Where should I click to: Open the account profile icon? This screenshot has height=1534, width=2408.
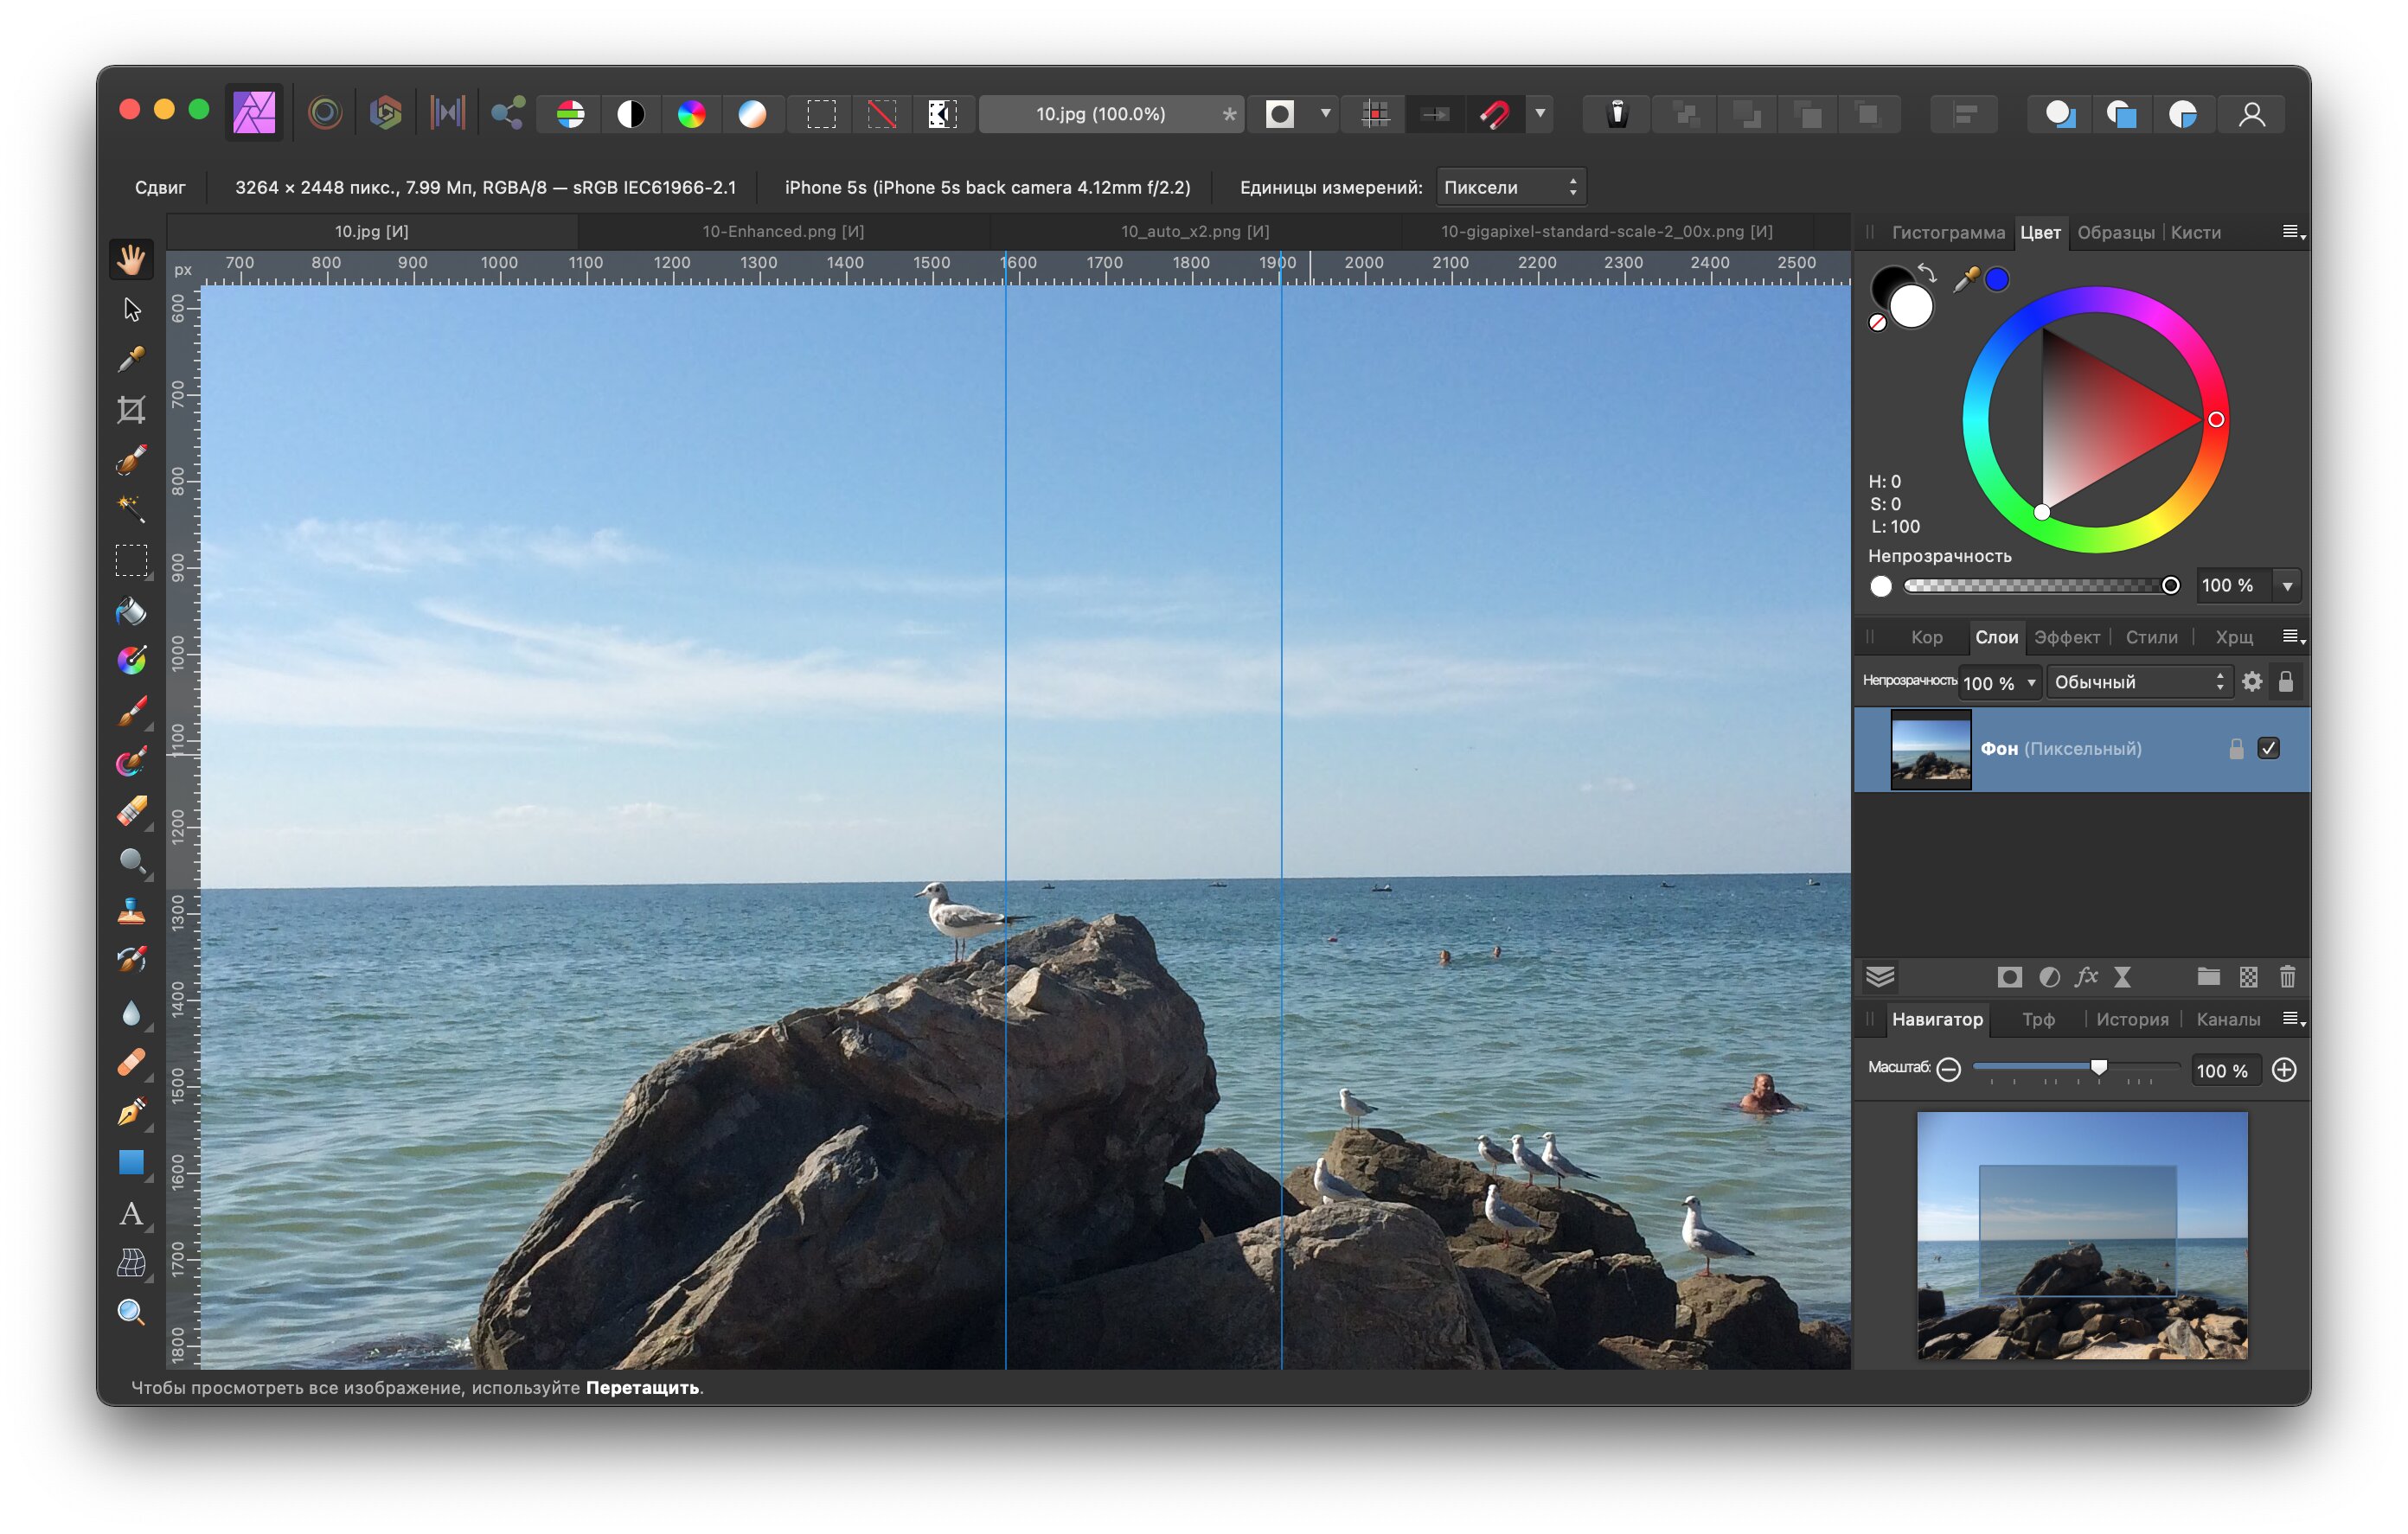click(x=2252, y=114)
